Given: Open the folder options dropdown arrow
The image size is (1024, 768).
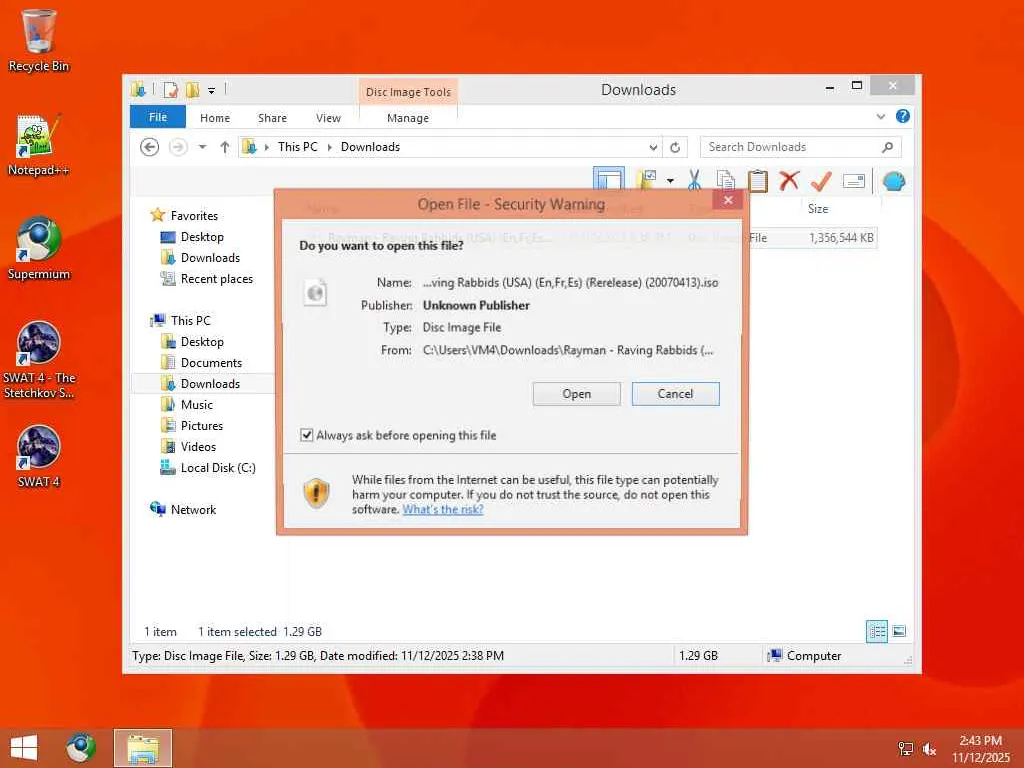Looking at the screenshot, I should [x=670, y=181].
